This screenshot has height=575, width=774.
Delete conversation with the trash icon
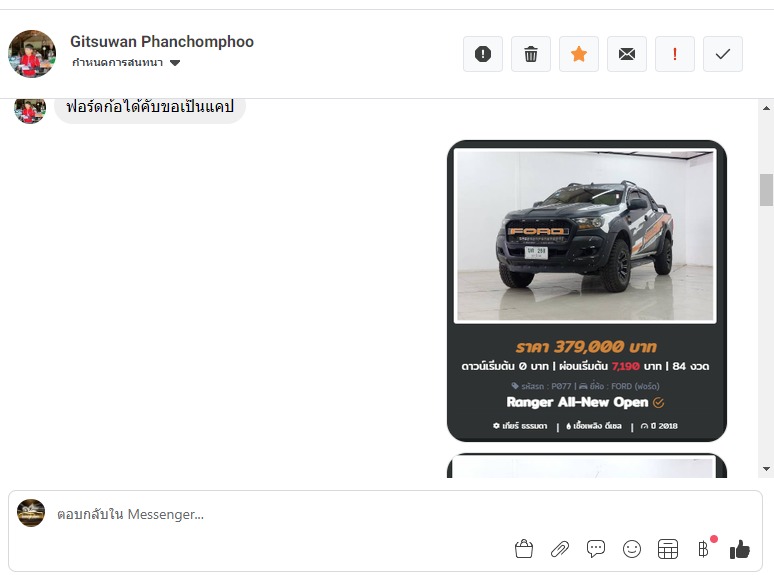531,54
